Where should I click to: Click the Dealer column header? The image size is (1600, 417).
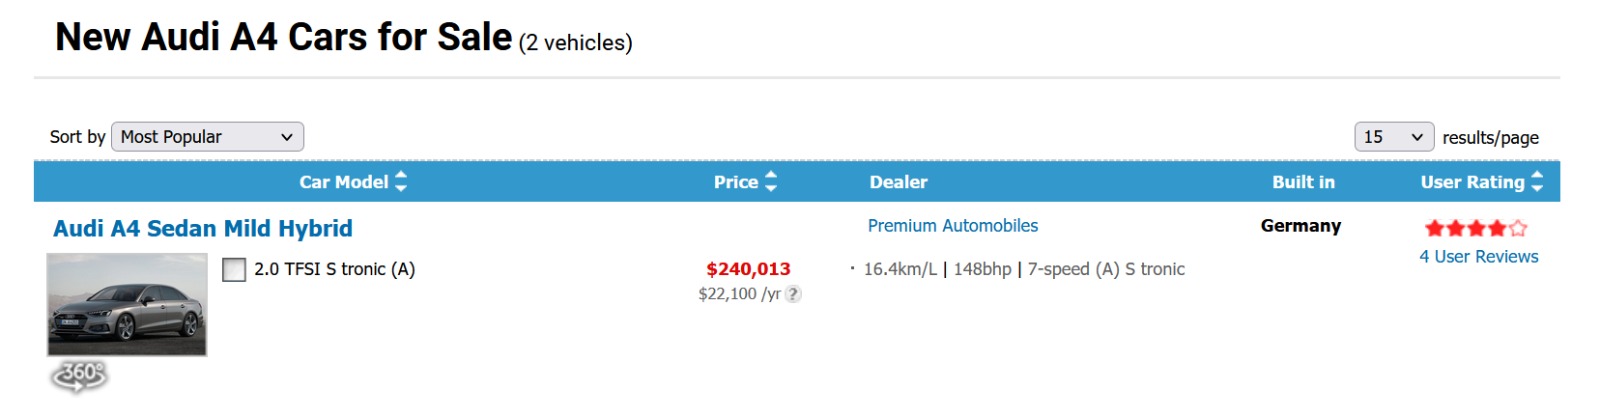(898, 182)
